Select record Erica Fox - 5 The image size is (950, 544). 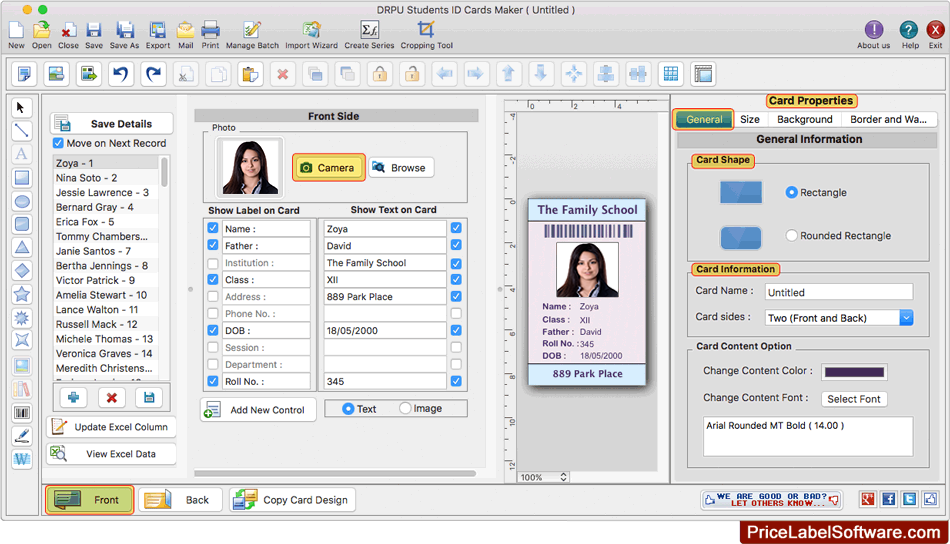(x=107, y=222)
